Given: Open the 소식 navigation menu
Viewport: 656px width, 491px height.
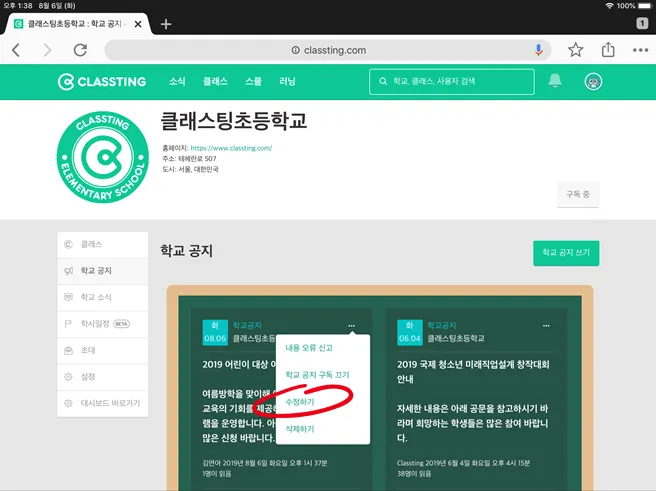Looking at the screenshot, I should click(177, 81).
